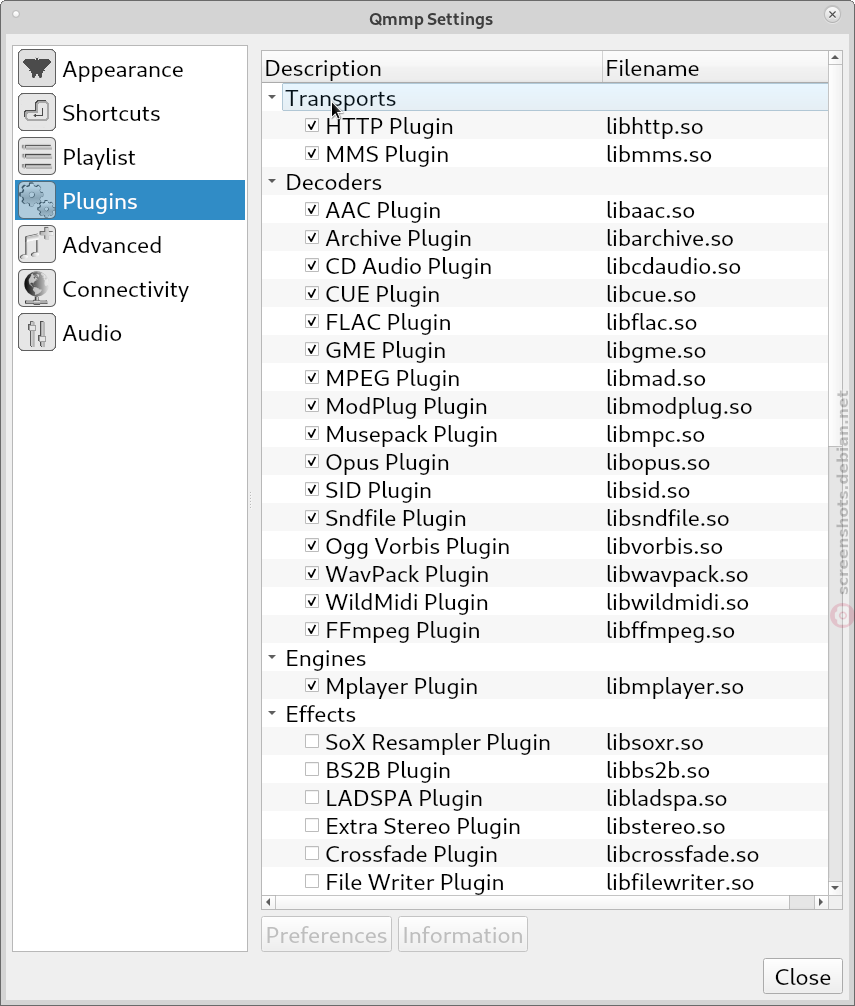Click the Information button
The height and width of the screenshot is (1006, 855).
(x=462, y=934)
